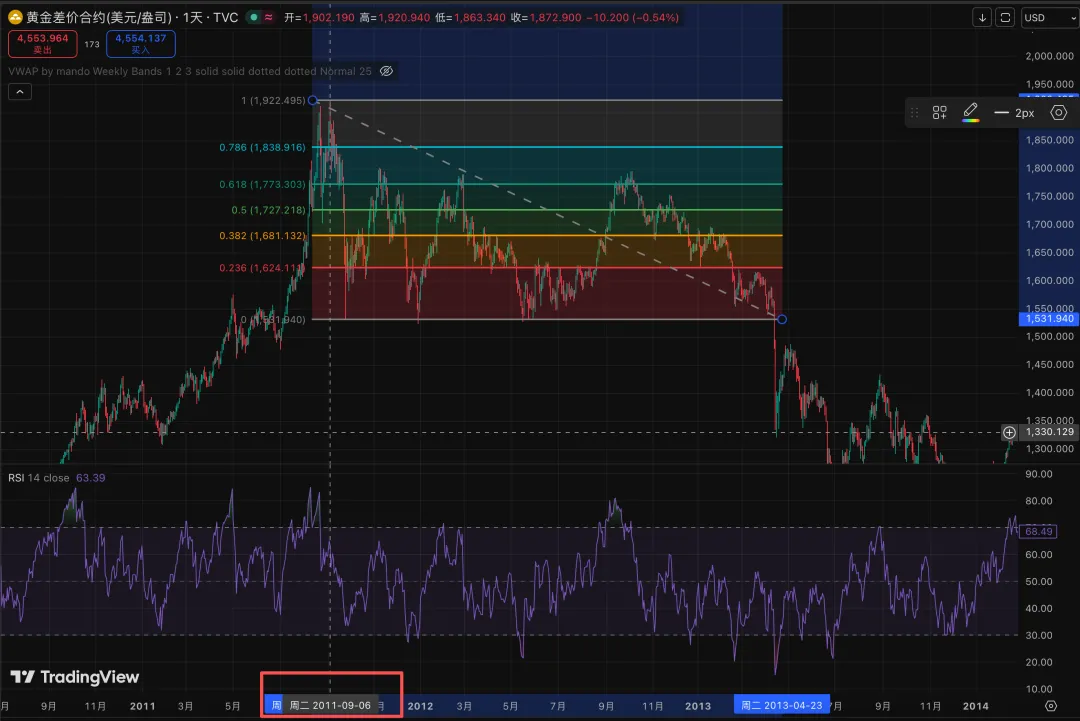Click the 1,330.129 crosshair price label
The height and width of the screenshot is (721, 1080).
click(1049, 432)
